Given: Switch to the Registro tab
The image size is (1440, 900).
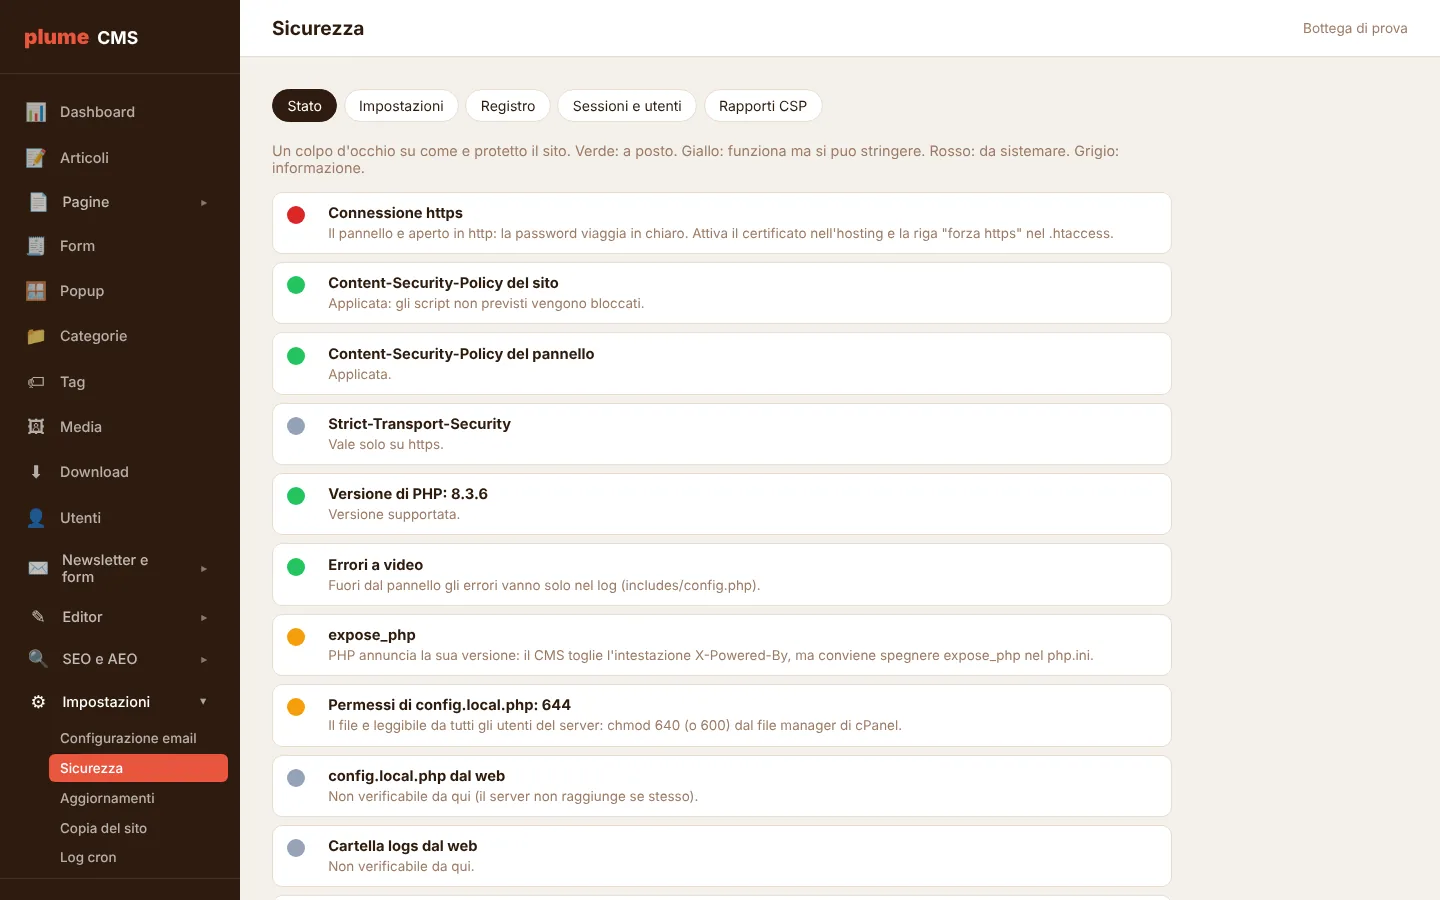Looking at the screenshot, I should click(508, 106).
